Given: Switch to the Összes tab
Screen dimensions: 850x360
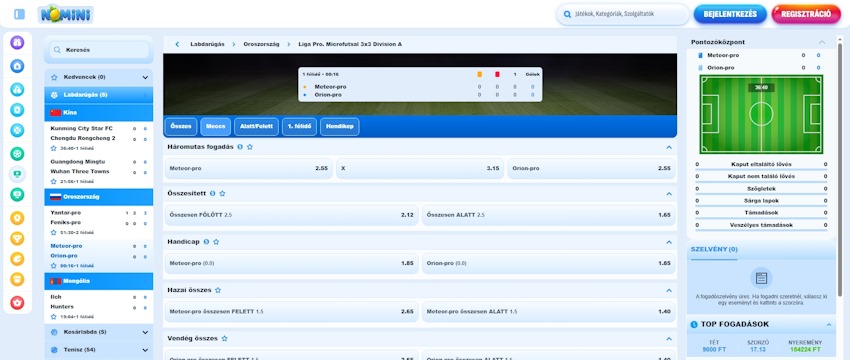Looking at the screenshot, I should tap(181, 126).
